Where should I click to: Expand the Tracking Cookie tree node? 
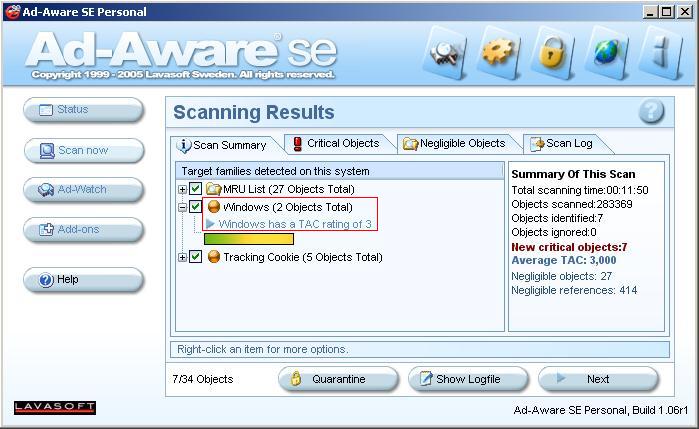[x=182, y=257]
